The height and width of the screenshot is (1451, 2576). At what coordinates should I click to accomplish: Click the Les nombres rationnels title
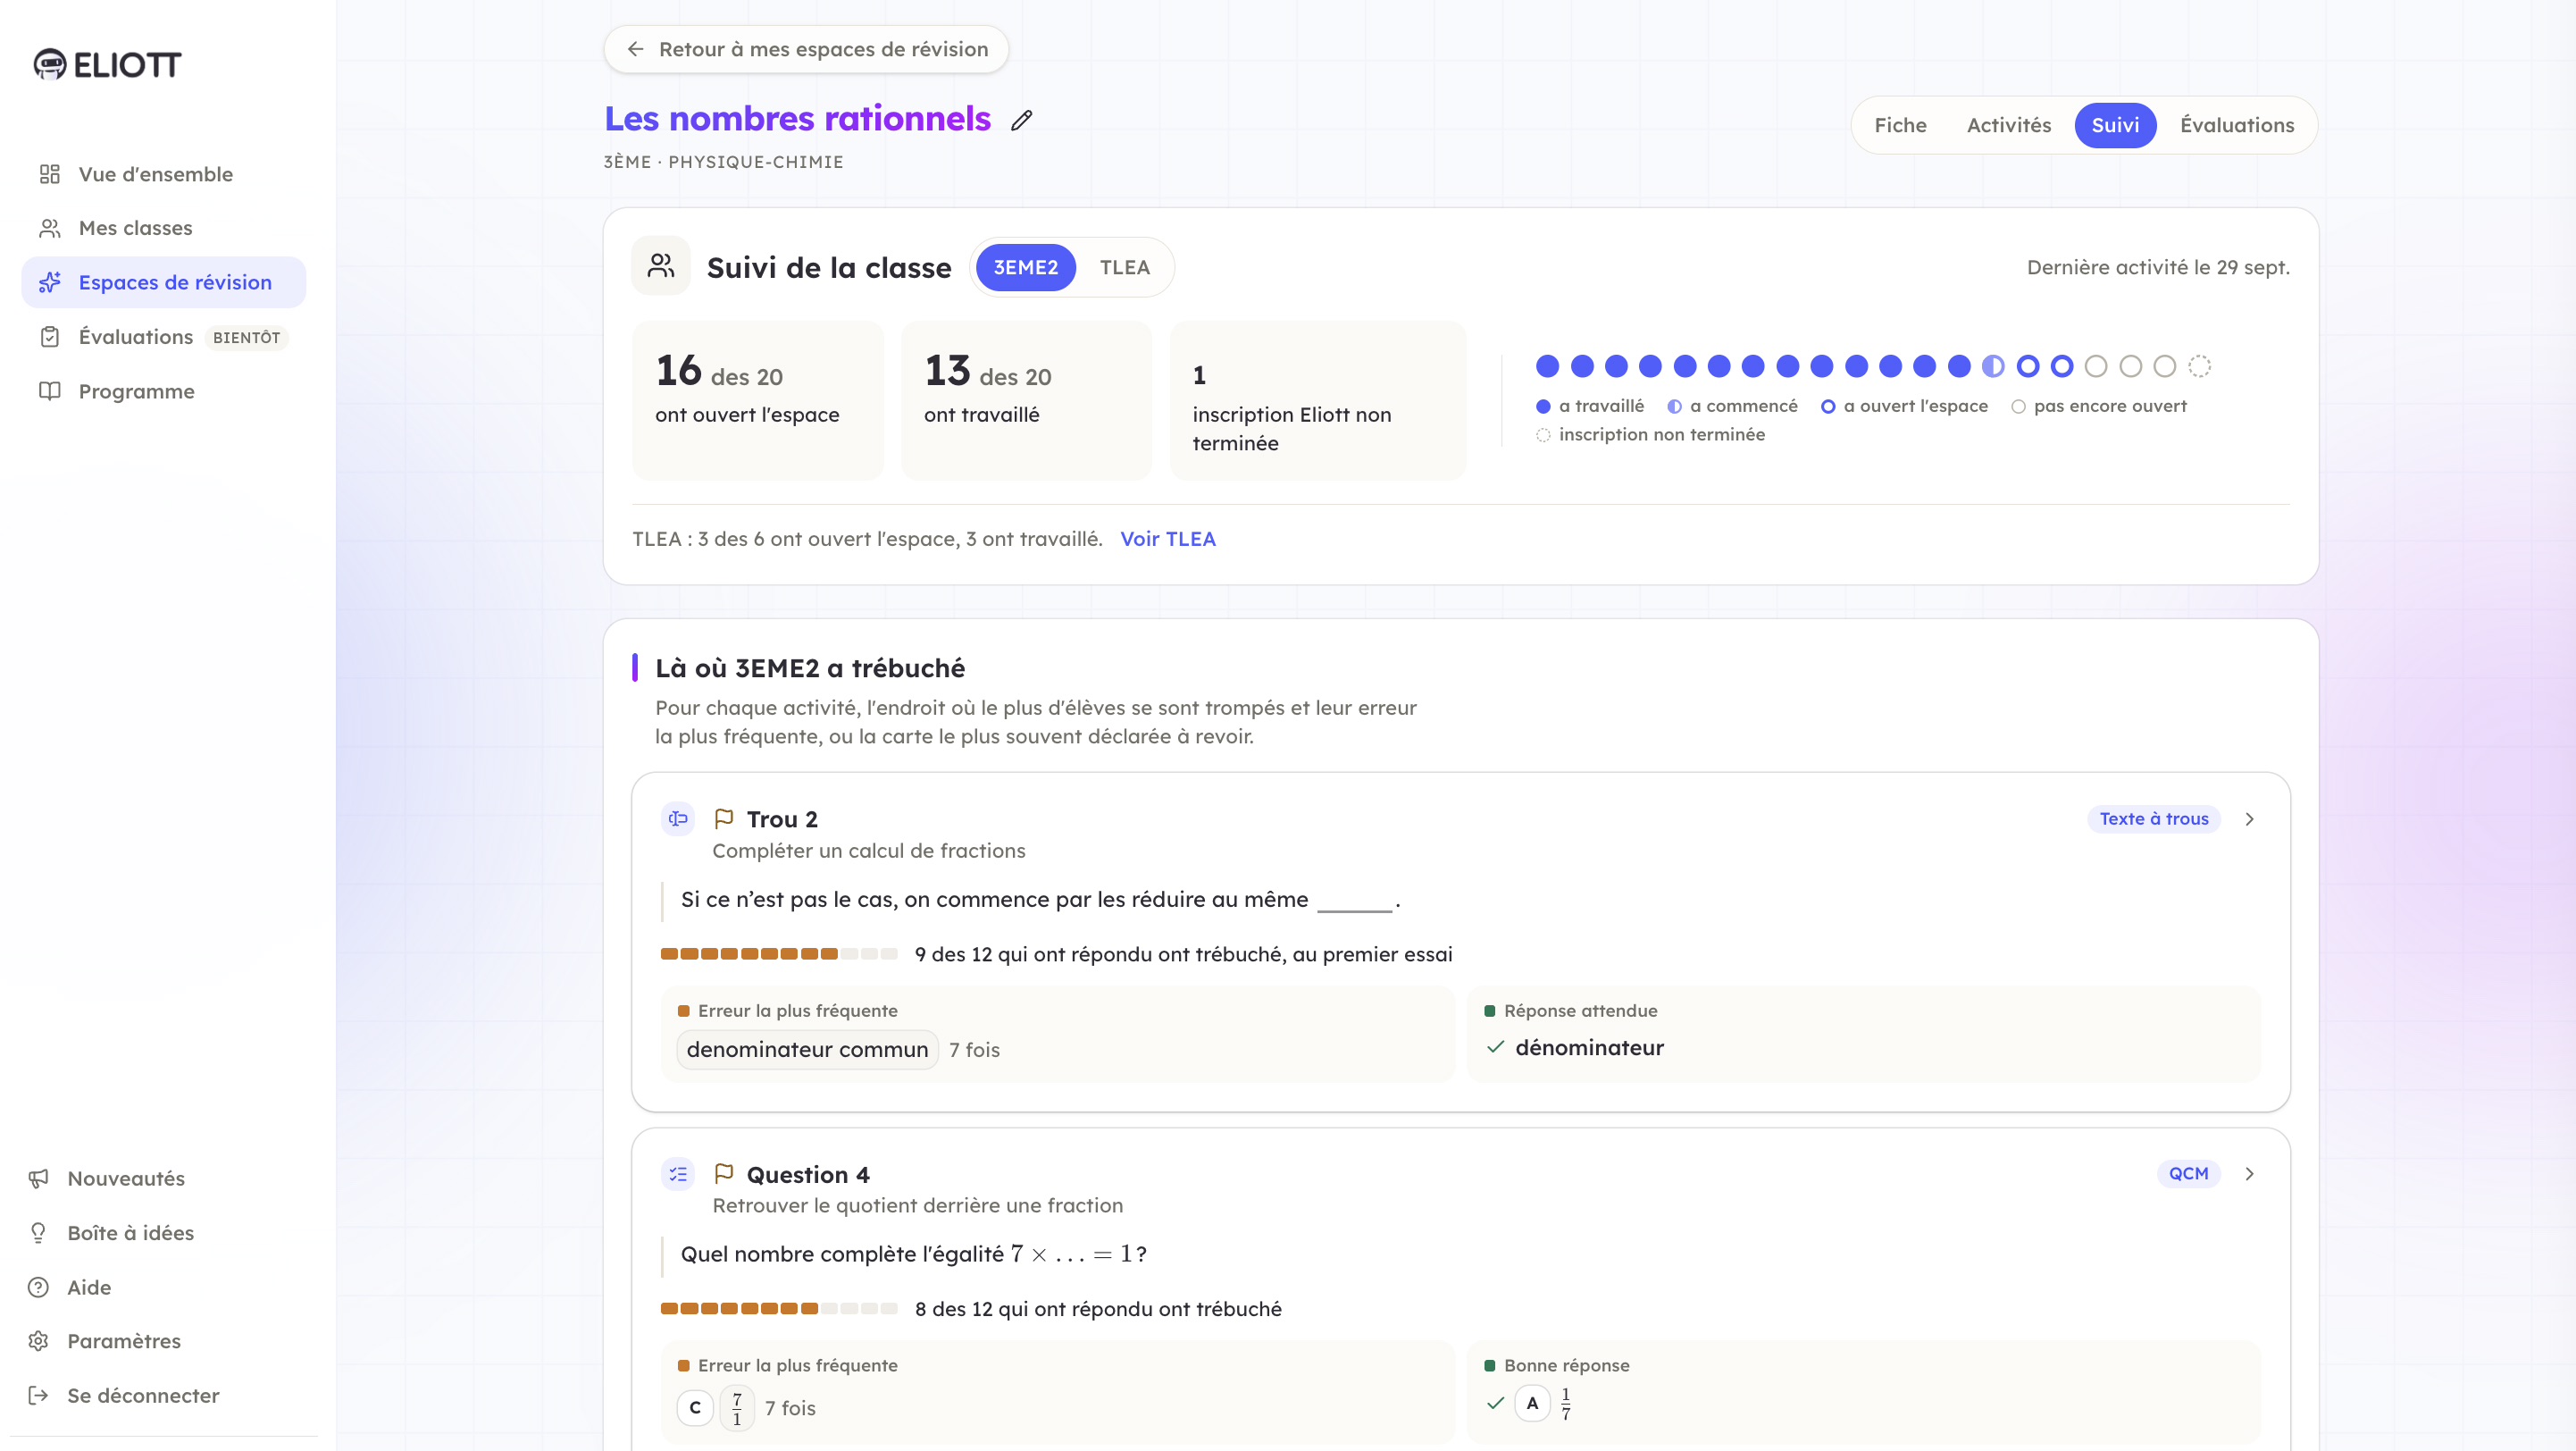[x=797, y=119]
